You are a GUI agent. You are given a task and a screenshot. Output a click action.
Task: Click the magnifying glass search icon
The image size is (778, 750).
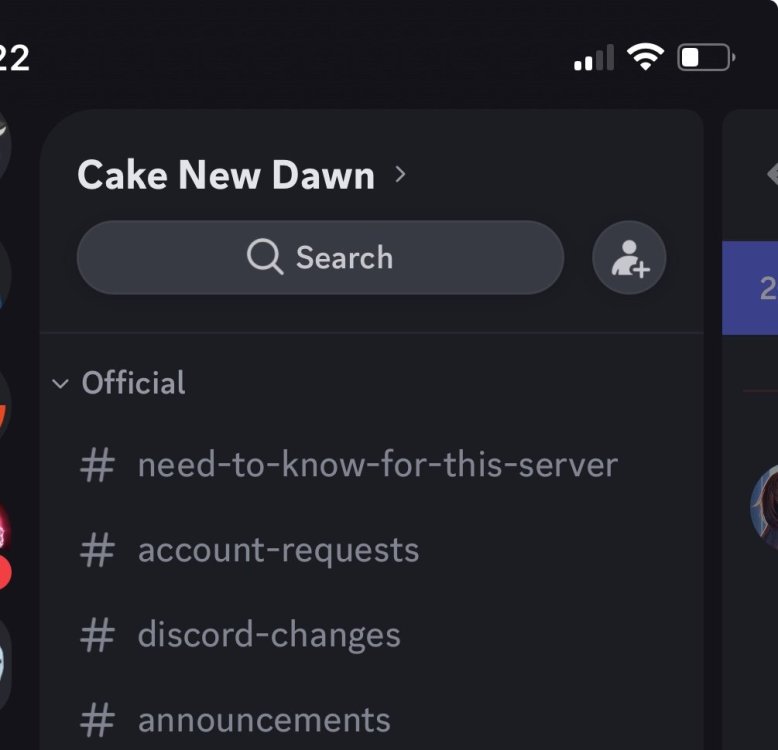(x=265, y=258)
